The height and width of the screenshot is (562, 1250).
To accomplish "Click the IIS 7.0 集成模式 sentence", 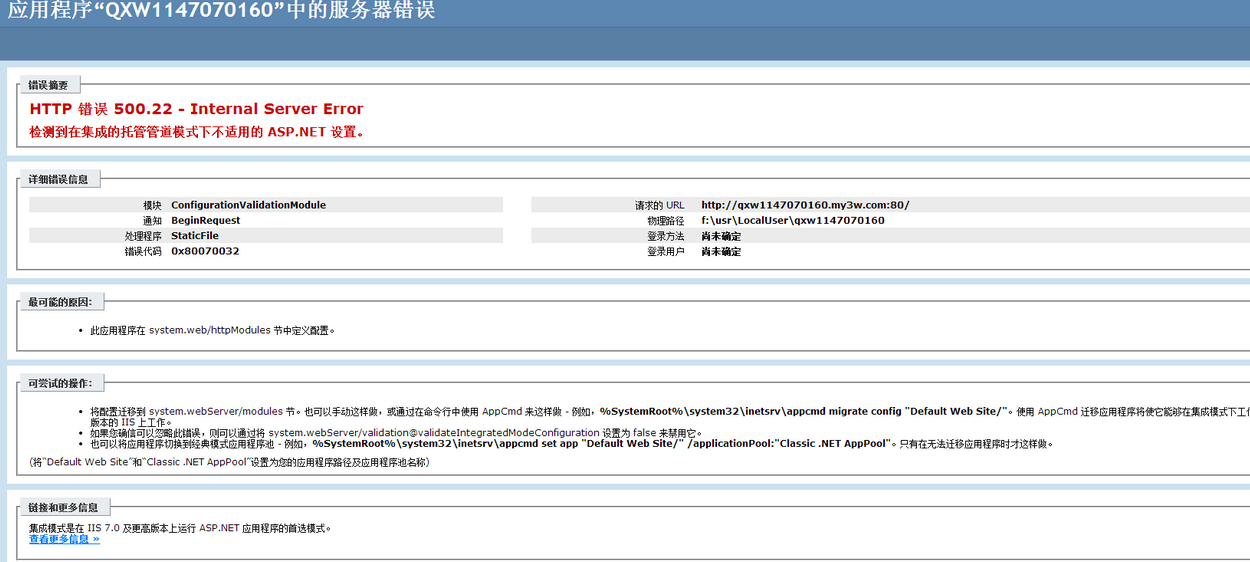I will tap(180, 527).
